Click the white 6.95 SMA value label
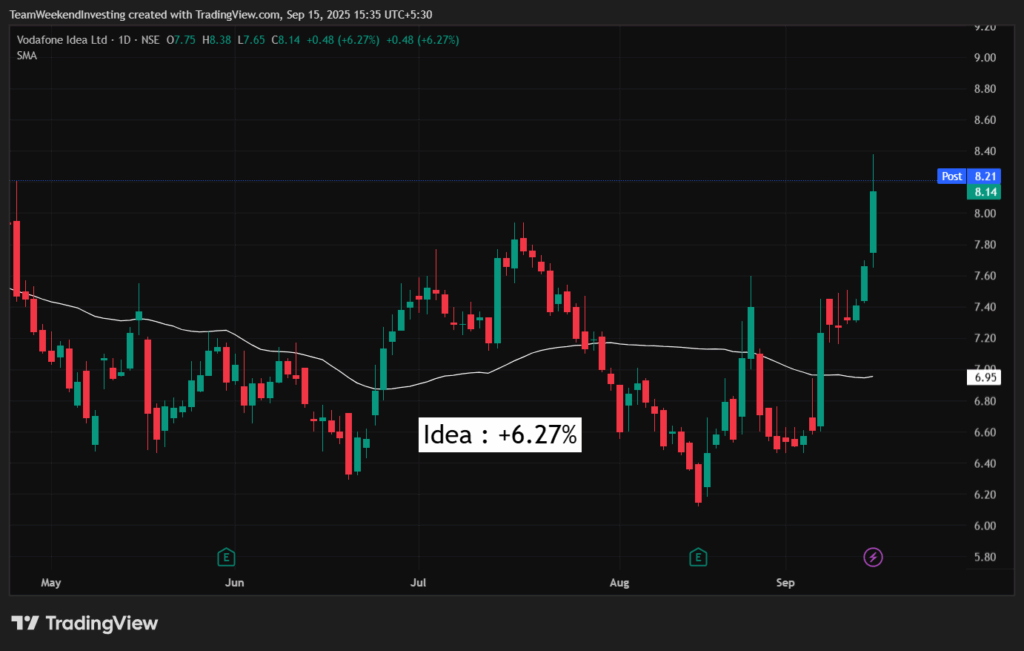The width and height of the screenshot is (1024, 651). (984, 377)
